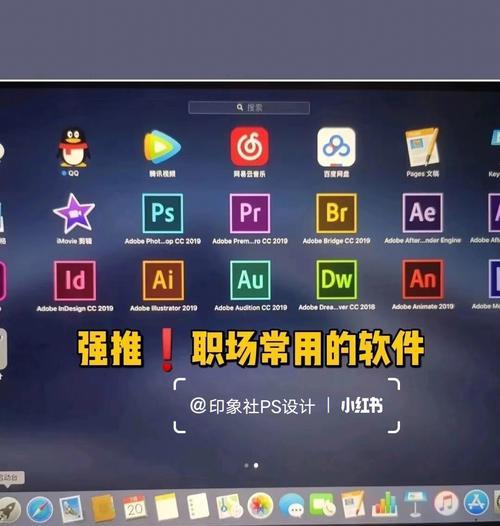The height and width of the screenshot is (526, 500).
Task: Click the 'Adobe Phot...op CC 2019' label
Action: pos(163,241)
